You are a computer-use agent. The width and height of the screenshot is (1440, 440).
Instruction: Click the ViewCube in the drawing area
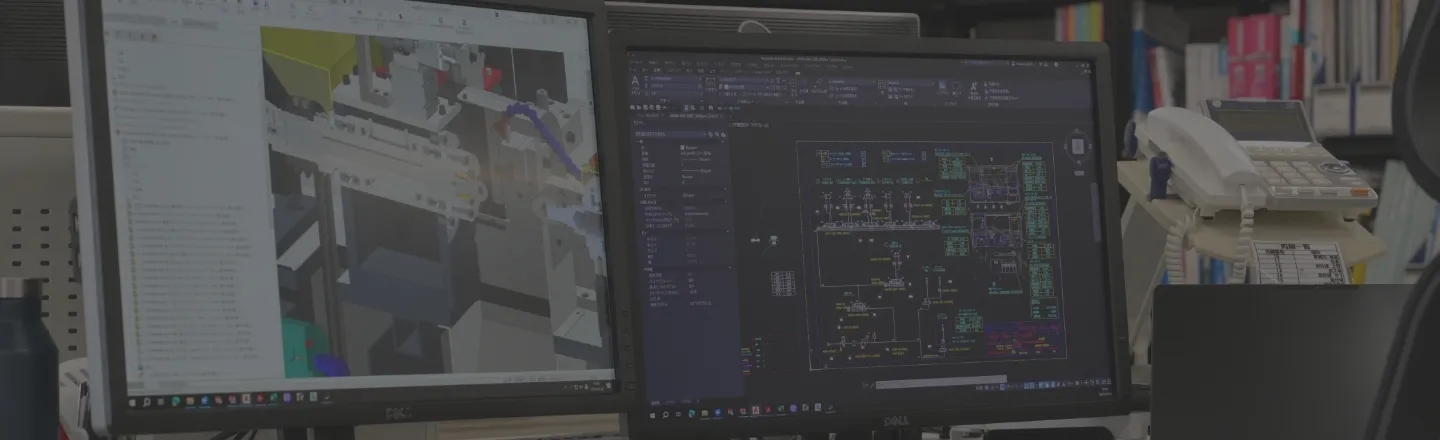coord(1077,147)
